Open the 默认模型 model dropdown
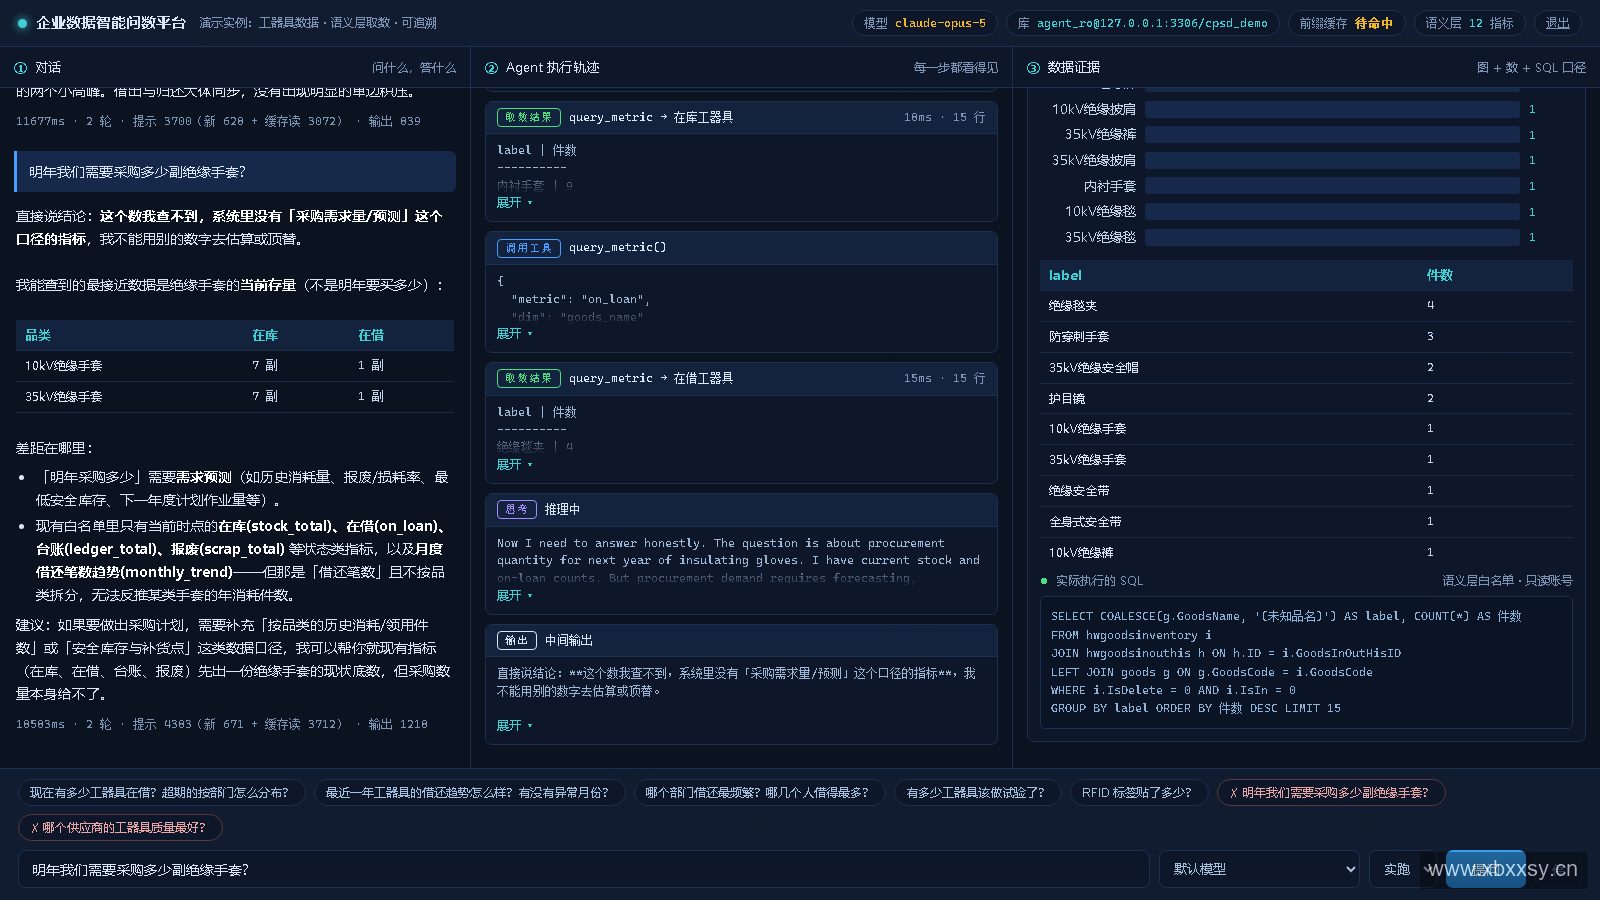Screen dimensions: 1600x900 pos(1259,869)
